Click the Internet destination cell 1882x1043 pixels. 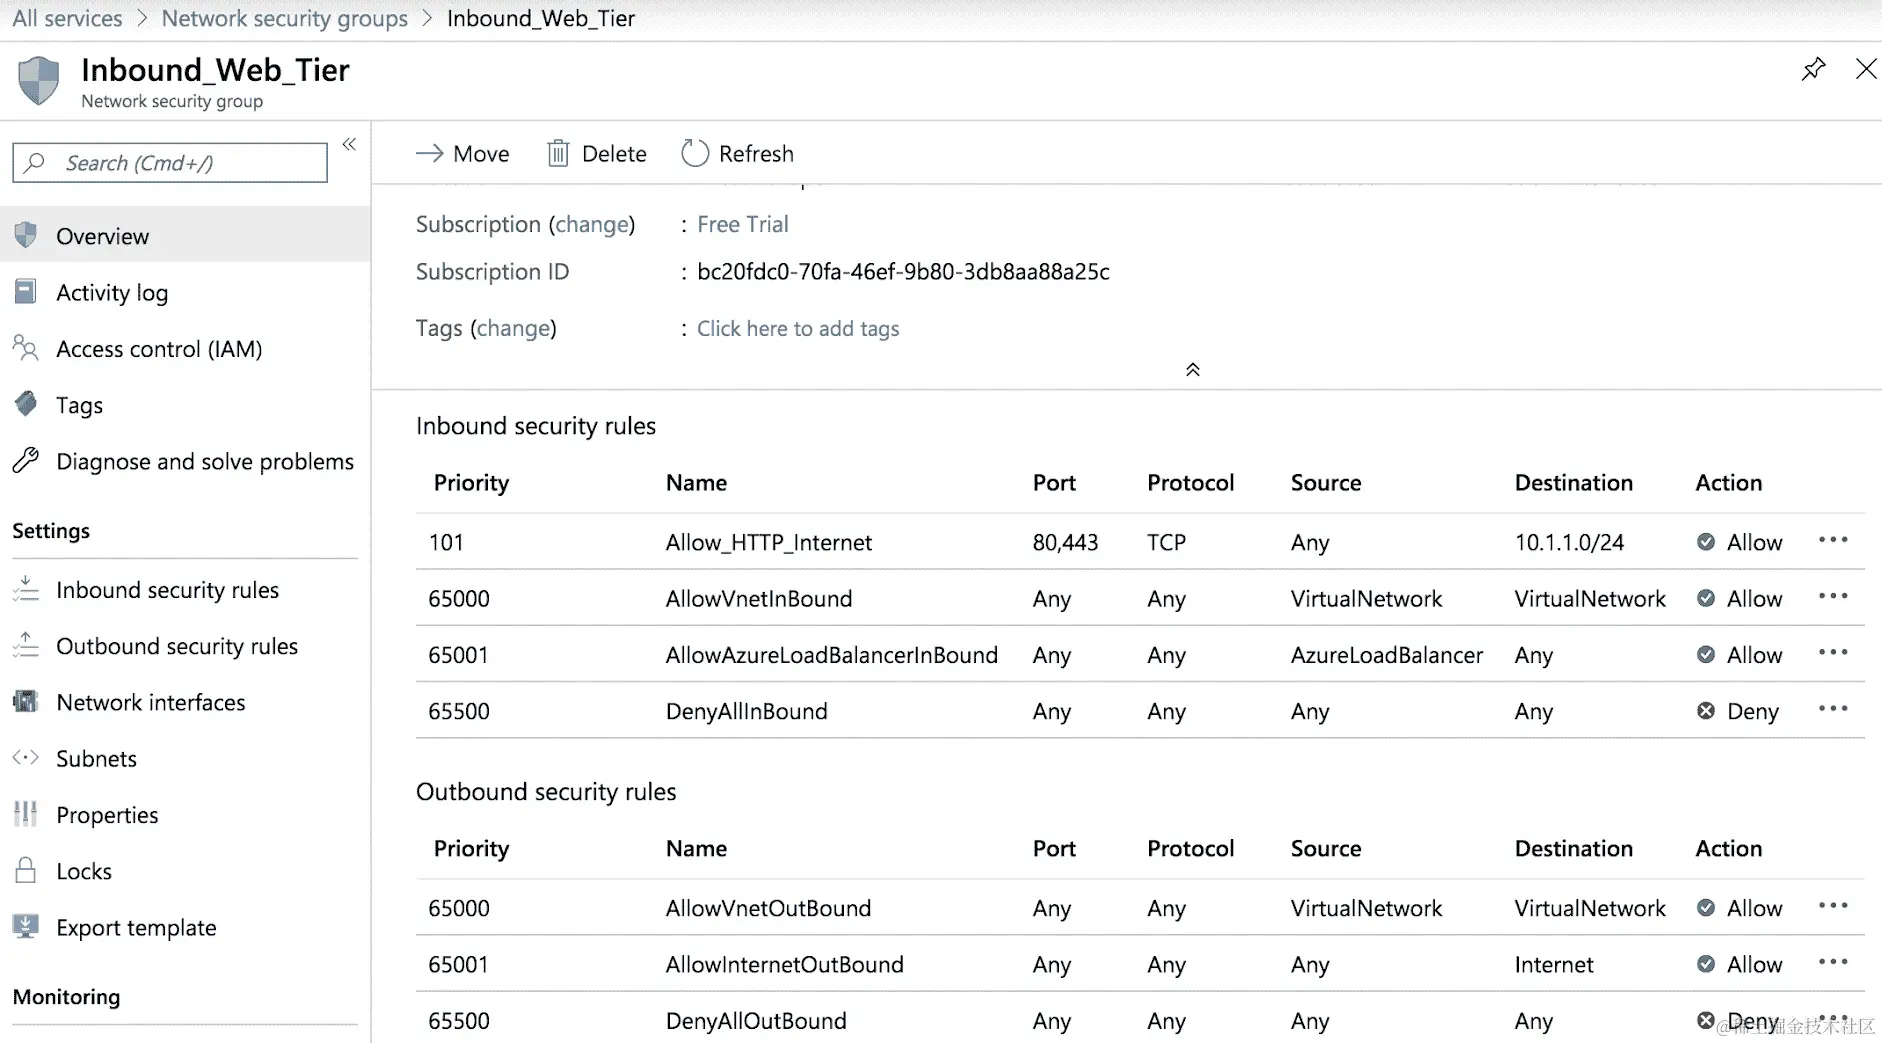point(1554,964)
